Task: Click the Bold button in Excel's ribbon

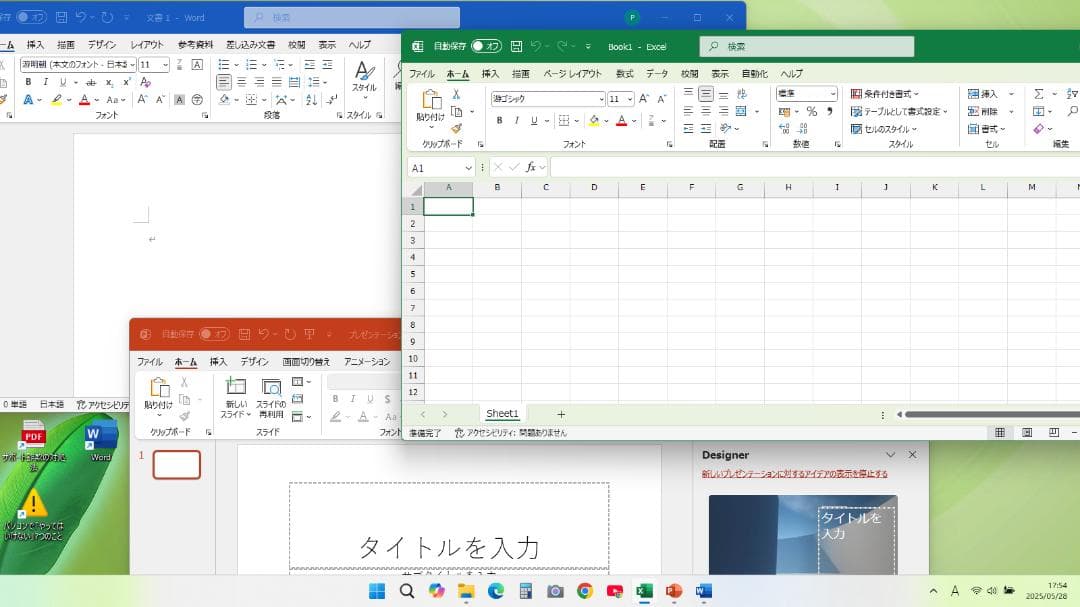Action: [499, 121]
